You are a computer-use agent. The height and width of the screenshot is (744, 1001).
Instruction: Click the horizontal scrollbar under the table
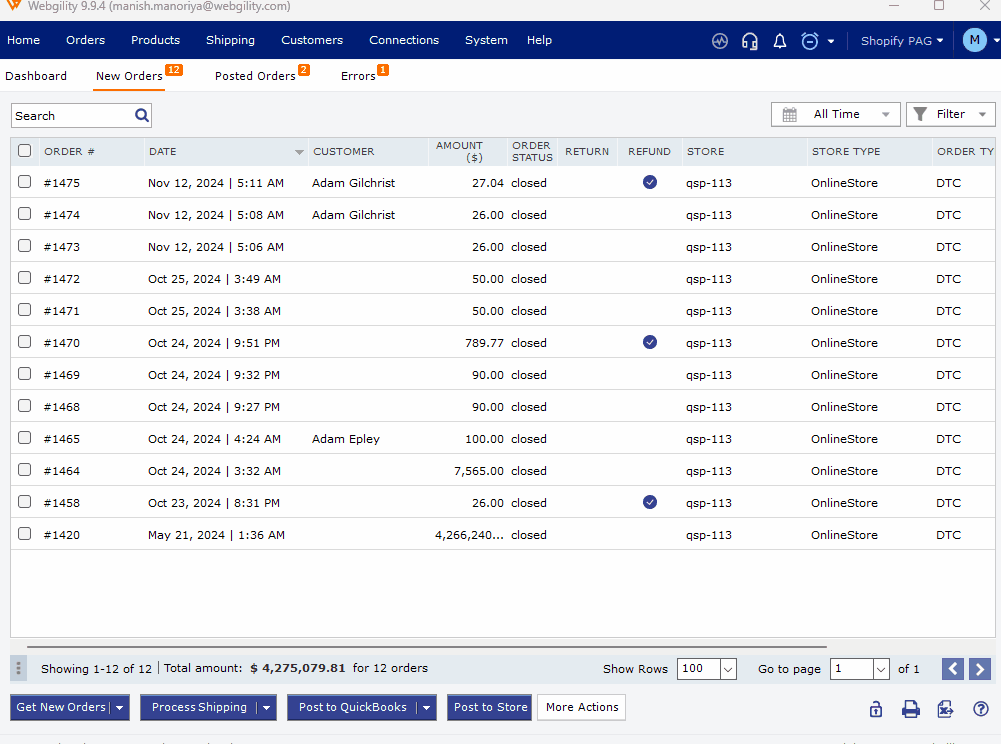click(x=427, y=647)
